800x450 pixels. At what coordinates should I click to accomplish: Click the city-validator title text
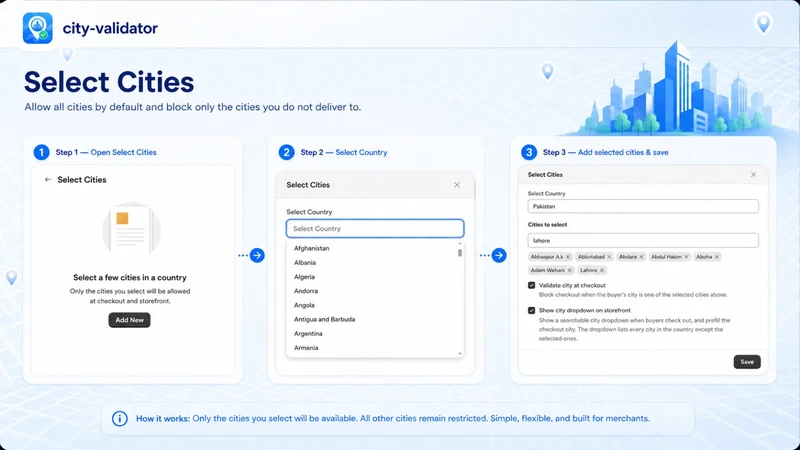[x=110, y=28]
